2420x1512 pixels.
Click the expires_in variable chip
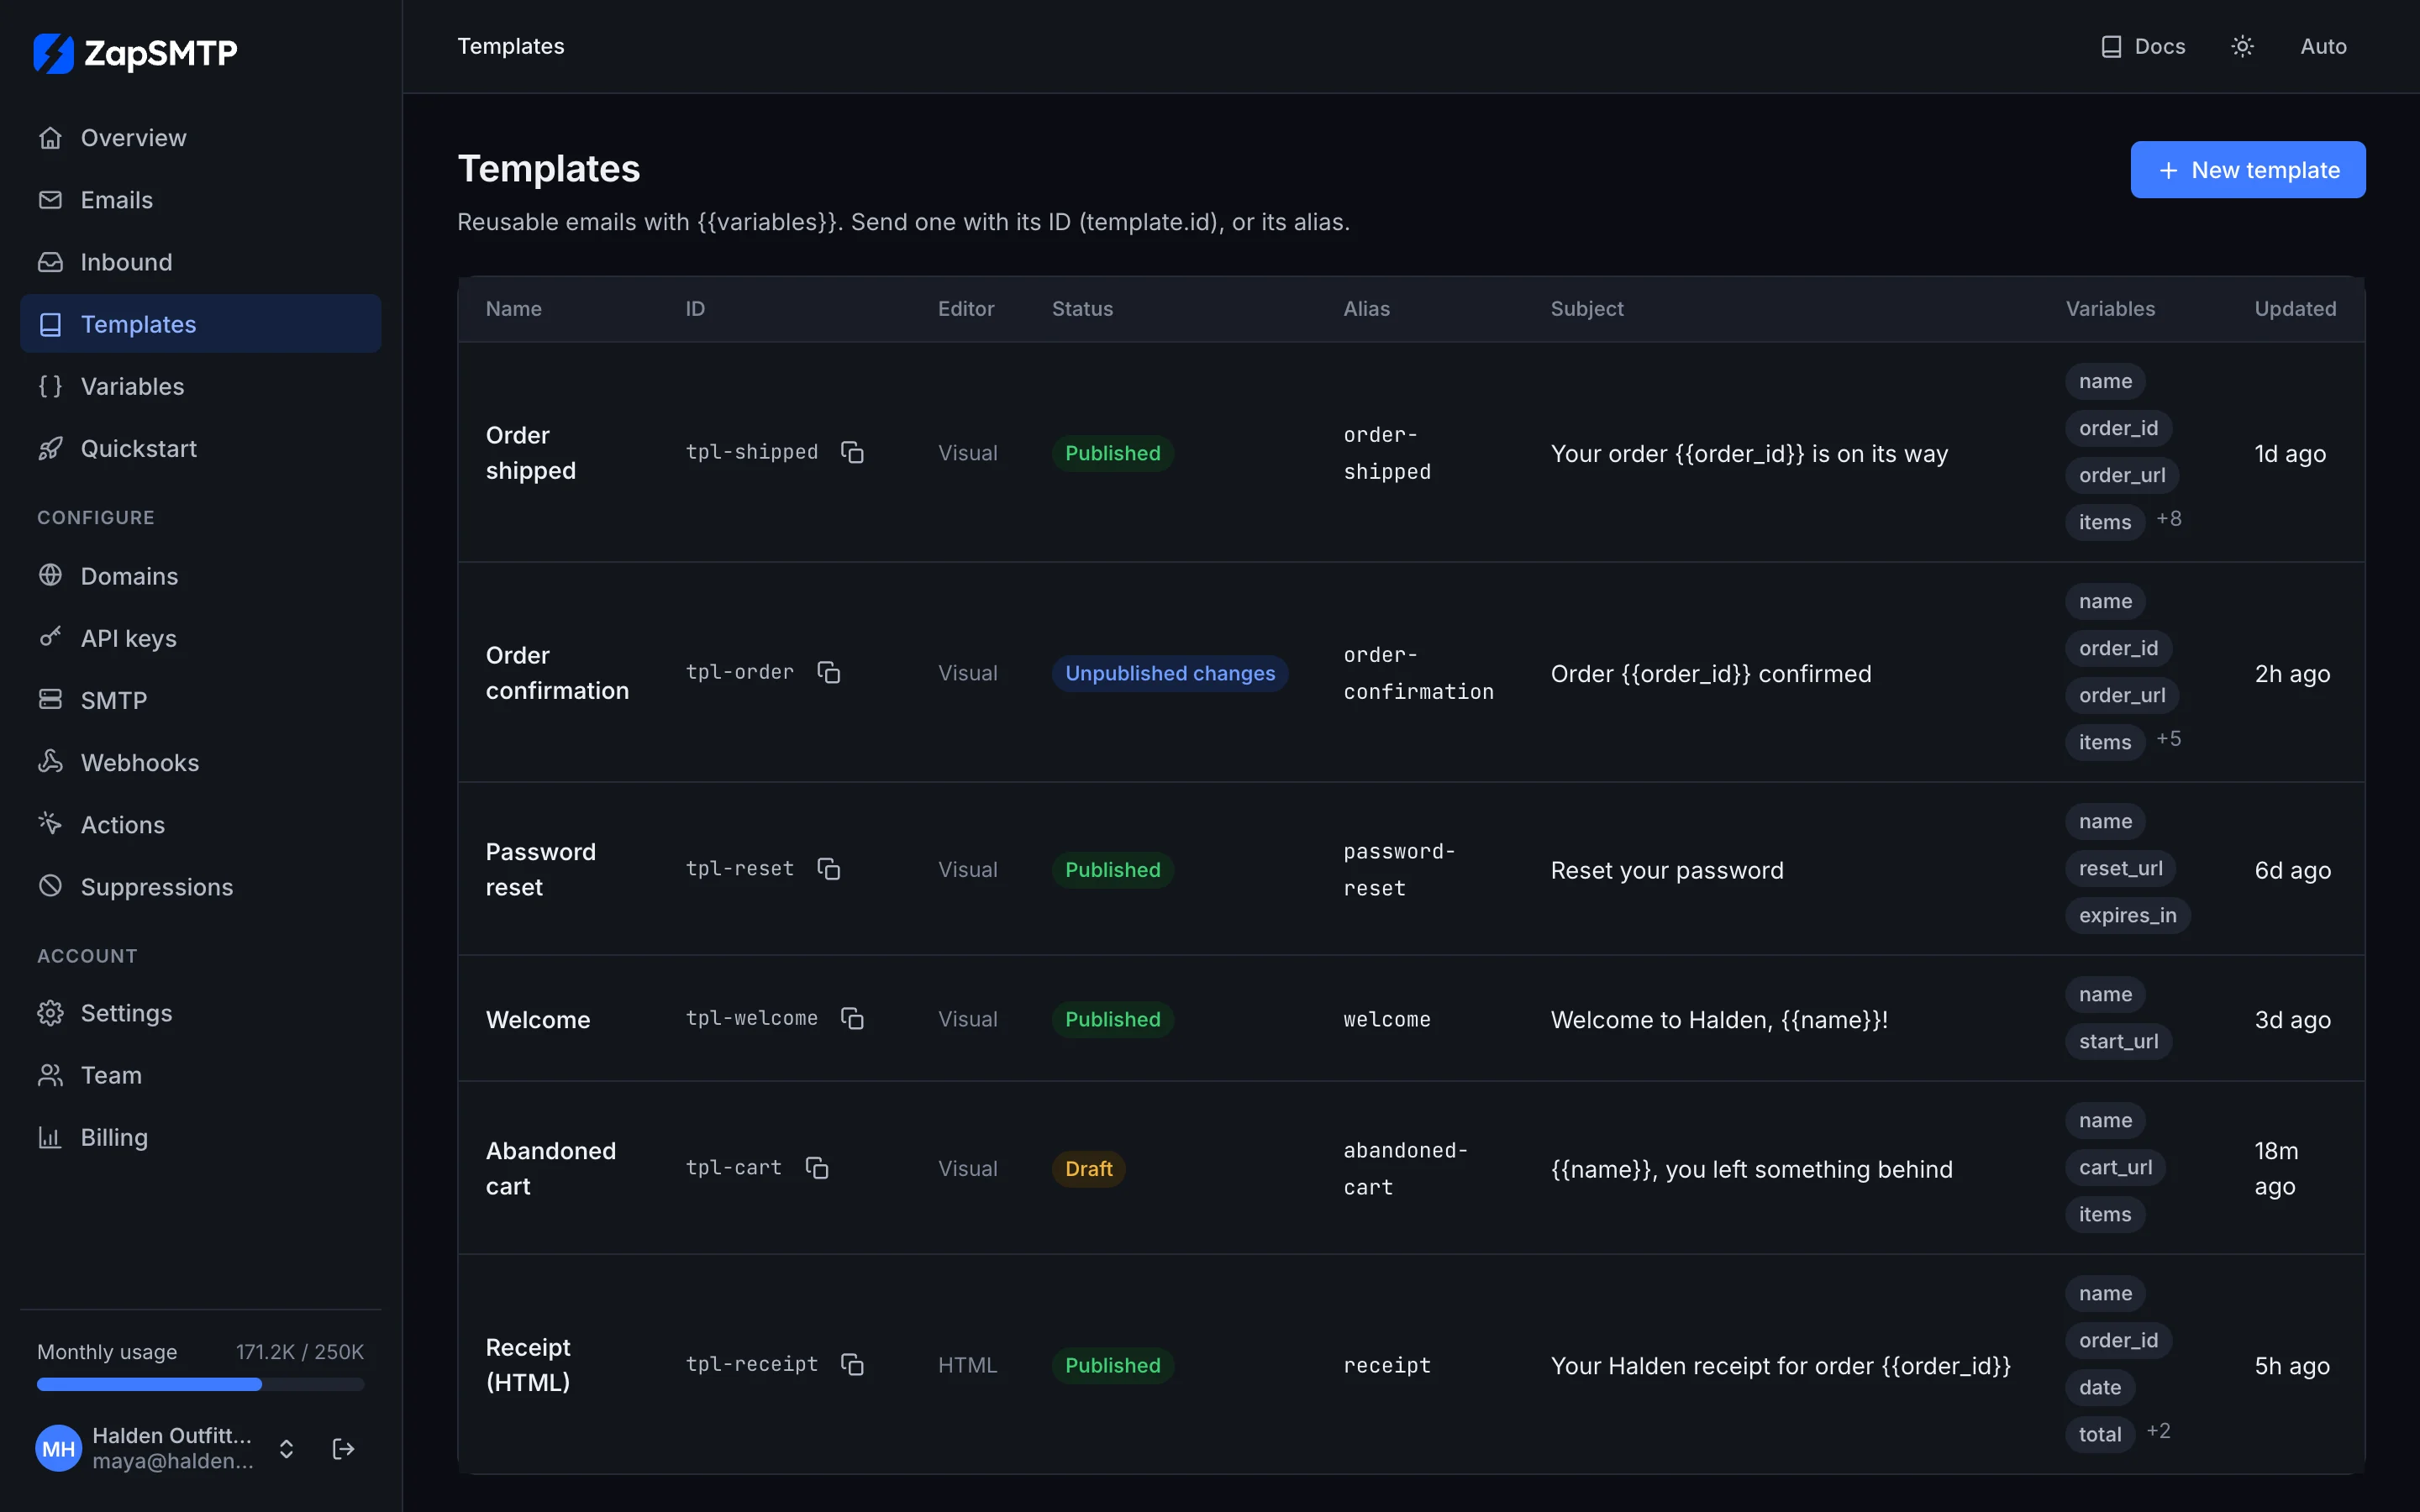(x=2127, y=915)
